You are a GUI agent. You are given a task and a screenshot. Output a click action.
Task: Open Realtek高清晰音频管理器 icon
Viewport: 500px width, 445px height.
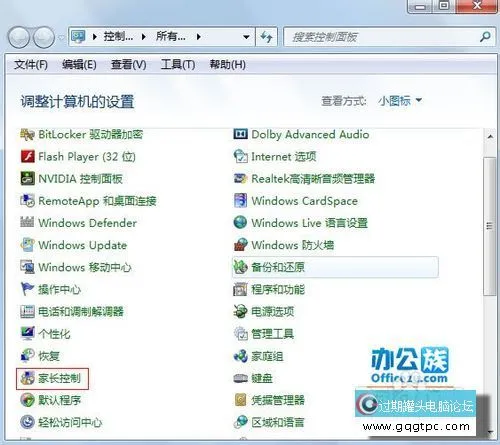point(240,179)
